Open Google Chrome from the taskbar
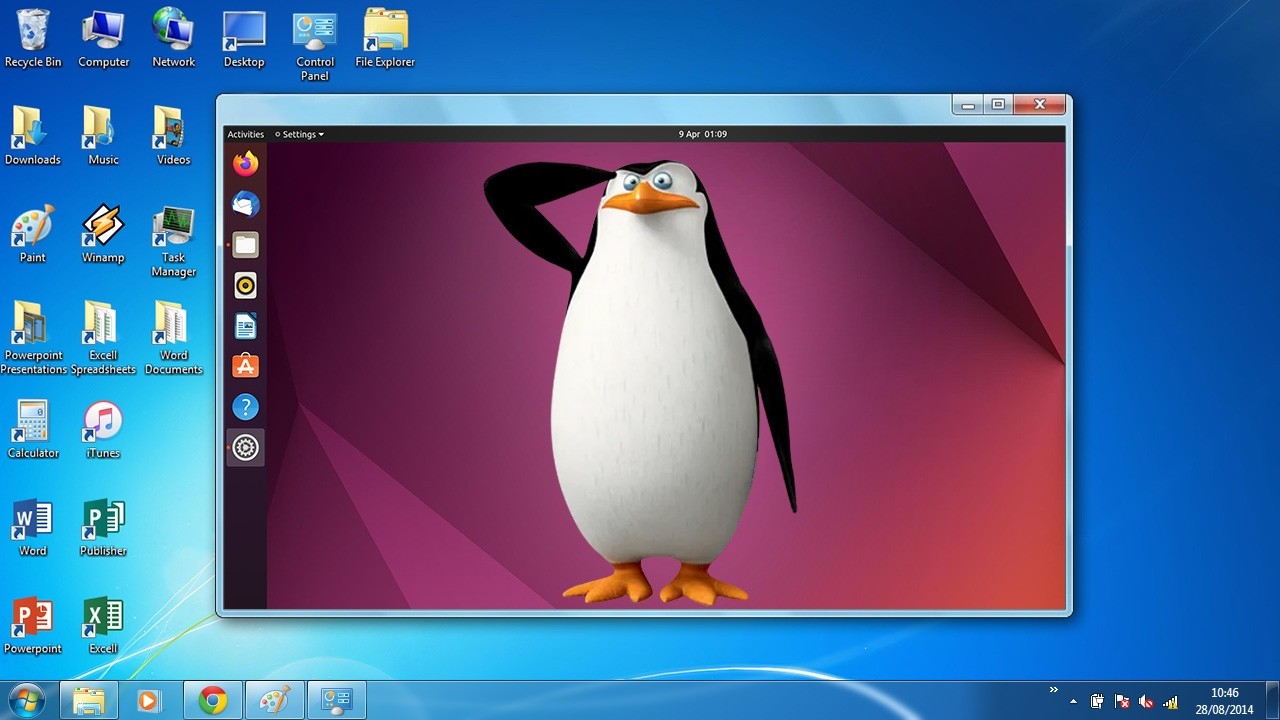1280x720 pixels. click(212, 700)
